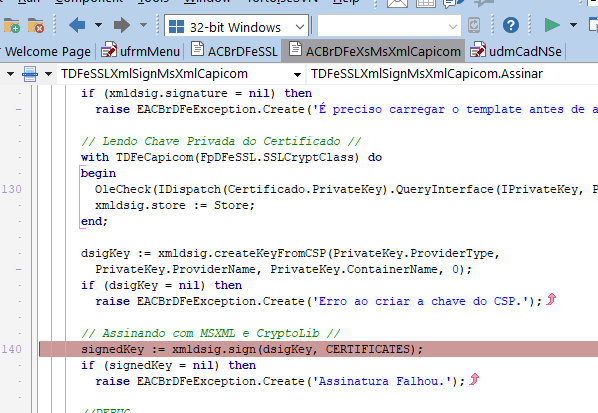Open the forward-navigation history dropdown arrow

click(143, 25)
